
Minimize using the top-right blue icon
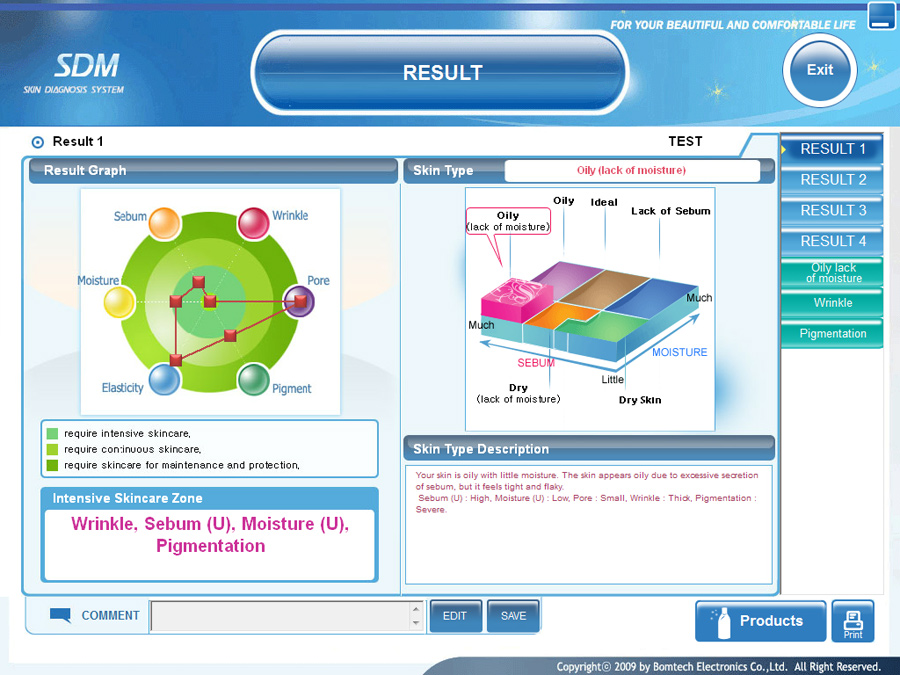tap(881, 15)
